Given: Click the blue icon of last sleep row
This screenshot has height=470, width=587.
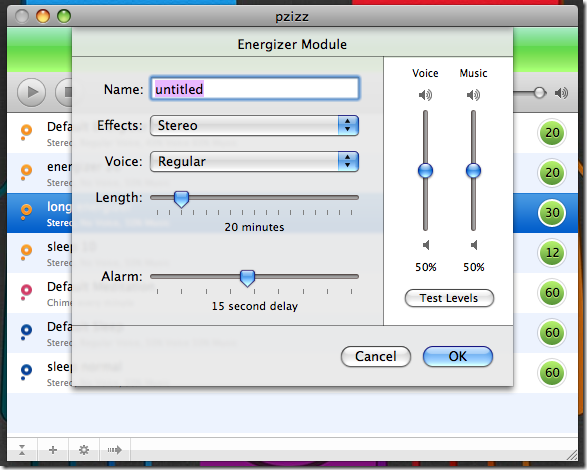Looking at the screenshot, I should (26, 372).
